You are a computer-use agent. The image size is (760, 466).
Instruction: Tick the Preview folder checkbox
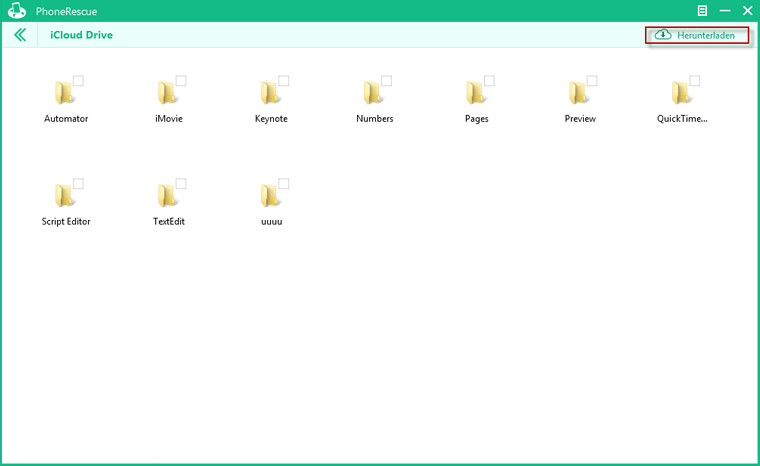[592, 80]
